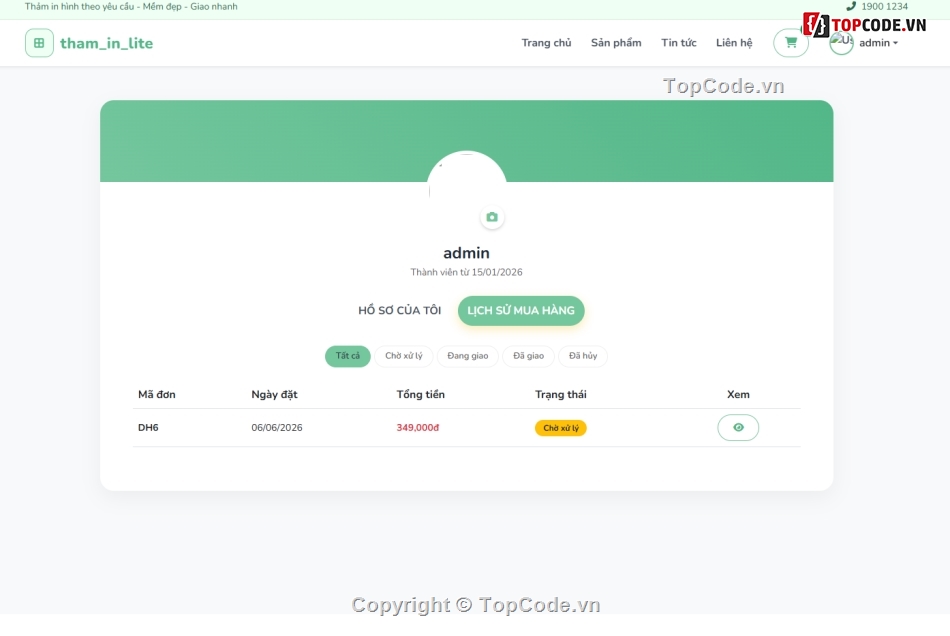Click Thành viên từ 15/01/2026 text
Screen dimensions: 950x636
[467, 273]
